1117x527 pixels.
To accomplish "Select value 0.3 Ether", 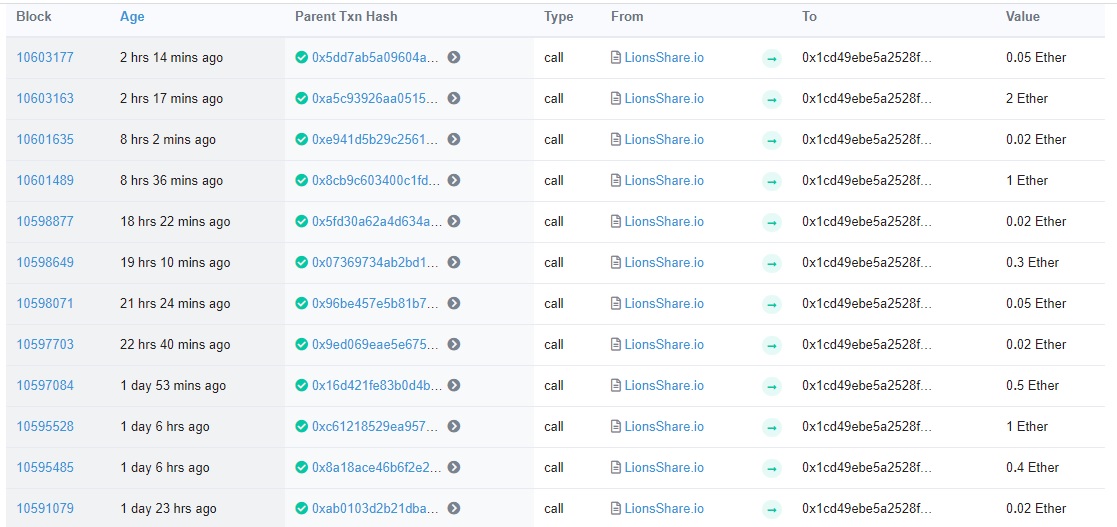I will coord(1032,263).
